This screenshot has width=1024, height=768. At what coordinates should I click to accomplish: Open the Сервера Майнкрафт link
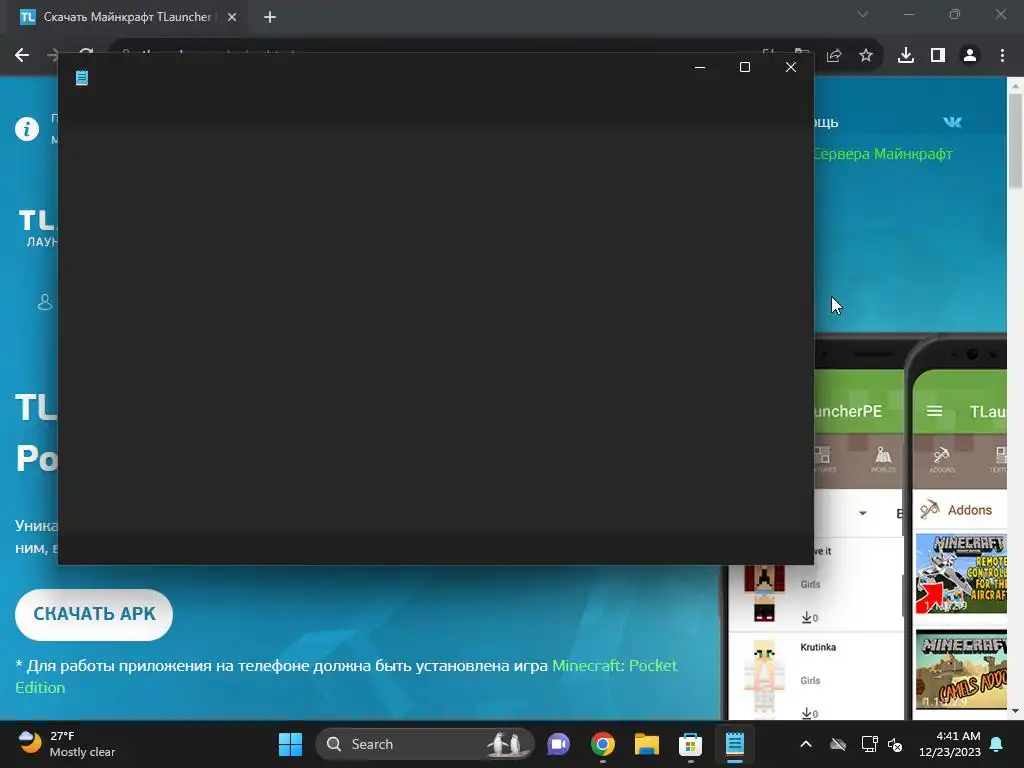click(883, 154)
